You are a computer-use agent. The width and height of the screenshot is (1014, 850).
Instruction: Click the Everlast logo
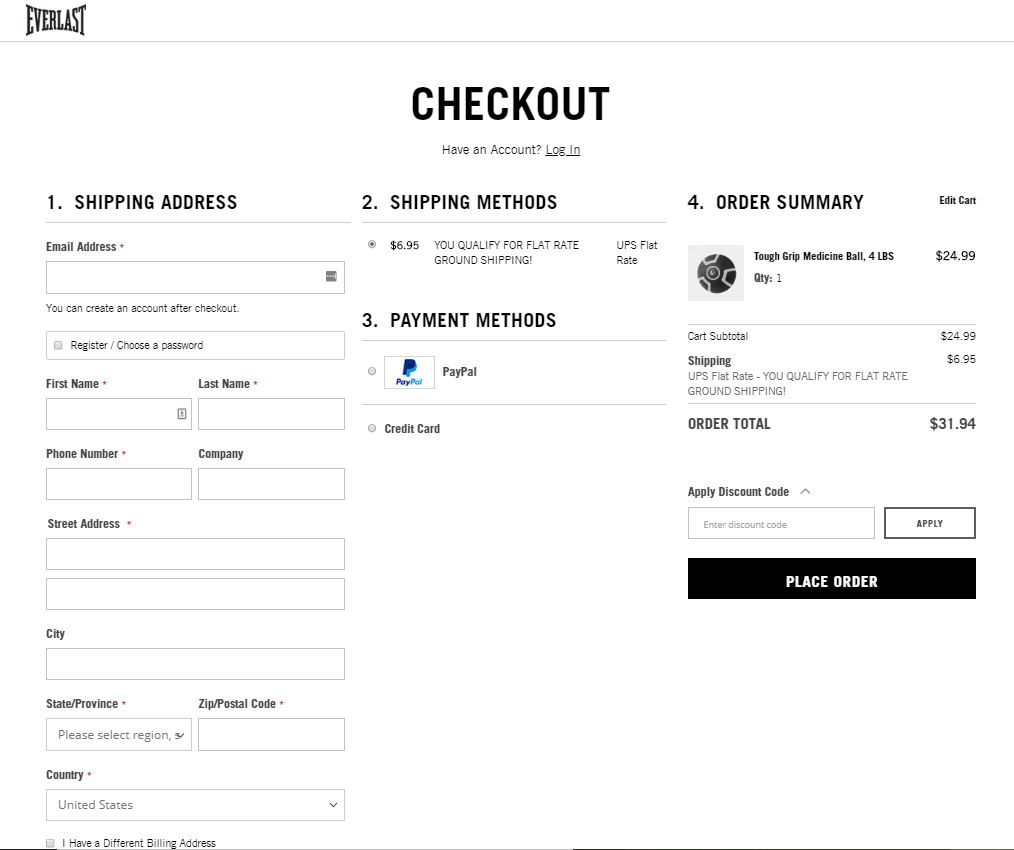(x=56, y=19)
